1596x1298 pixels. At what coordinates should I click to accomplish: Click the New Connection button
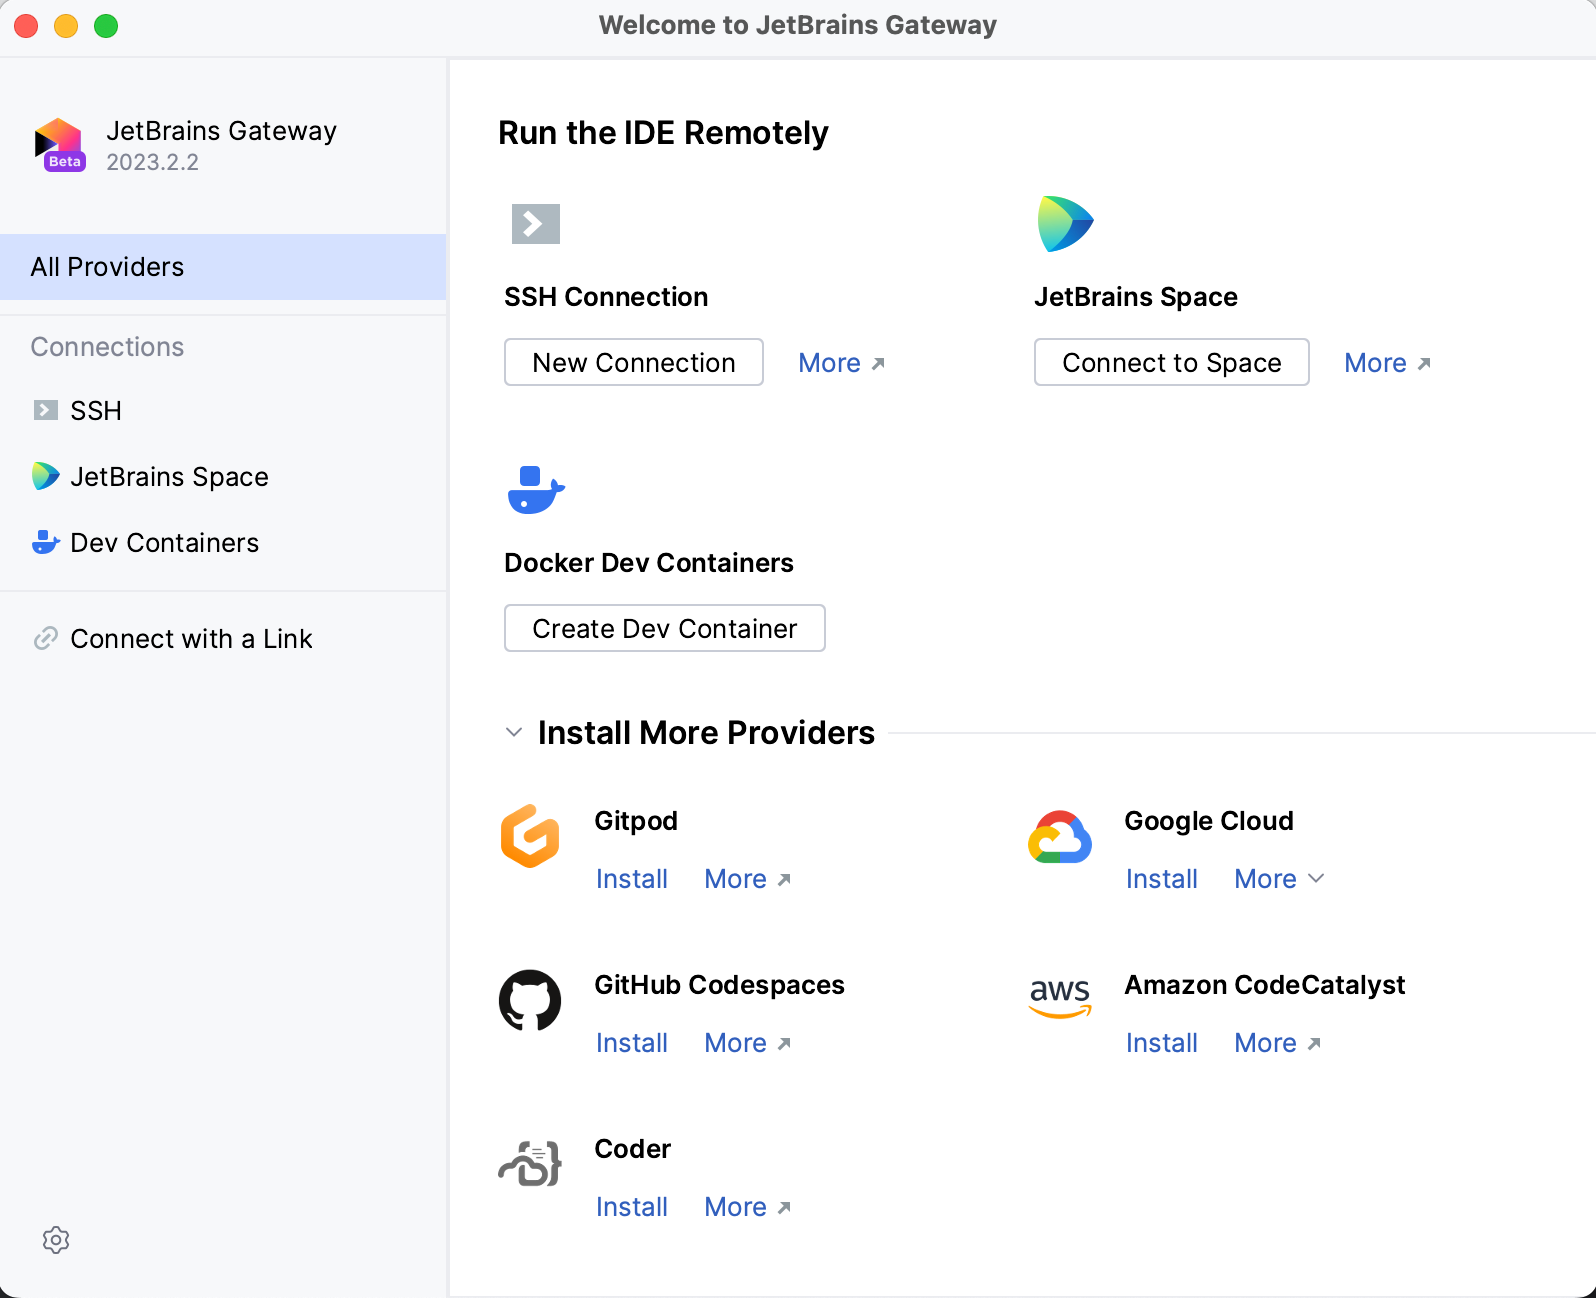point(634,362)
